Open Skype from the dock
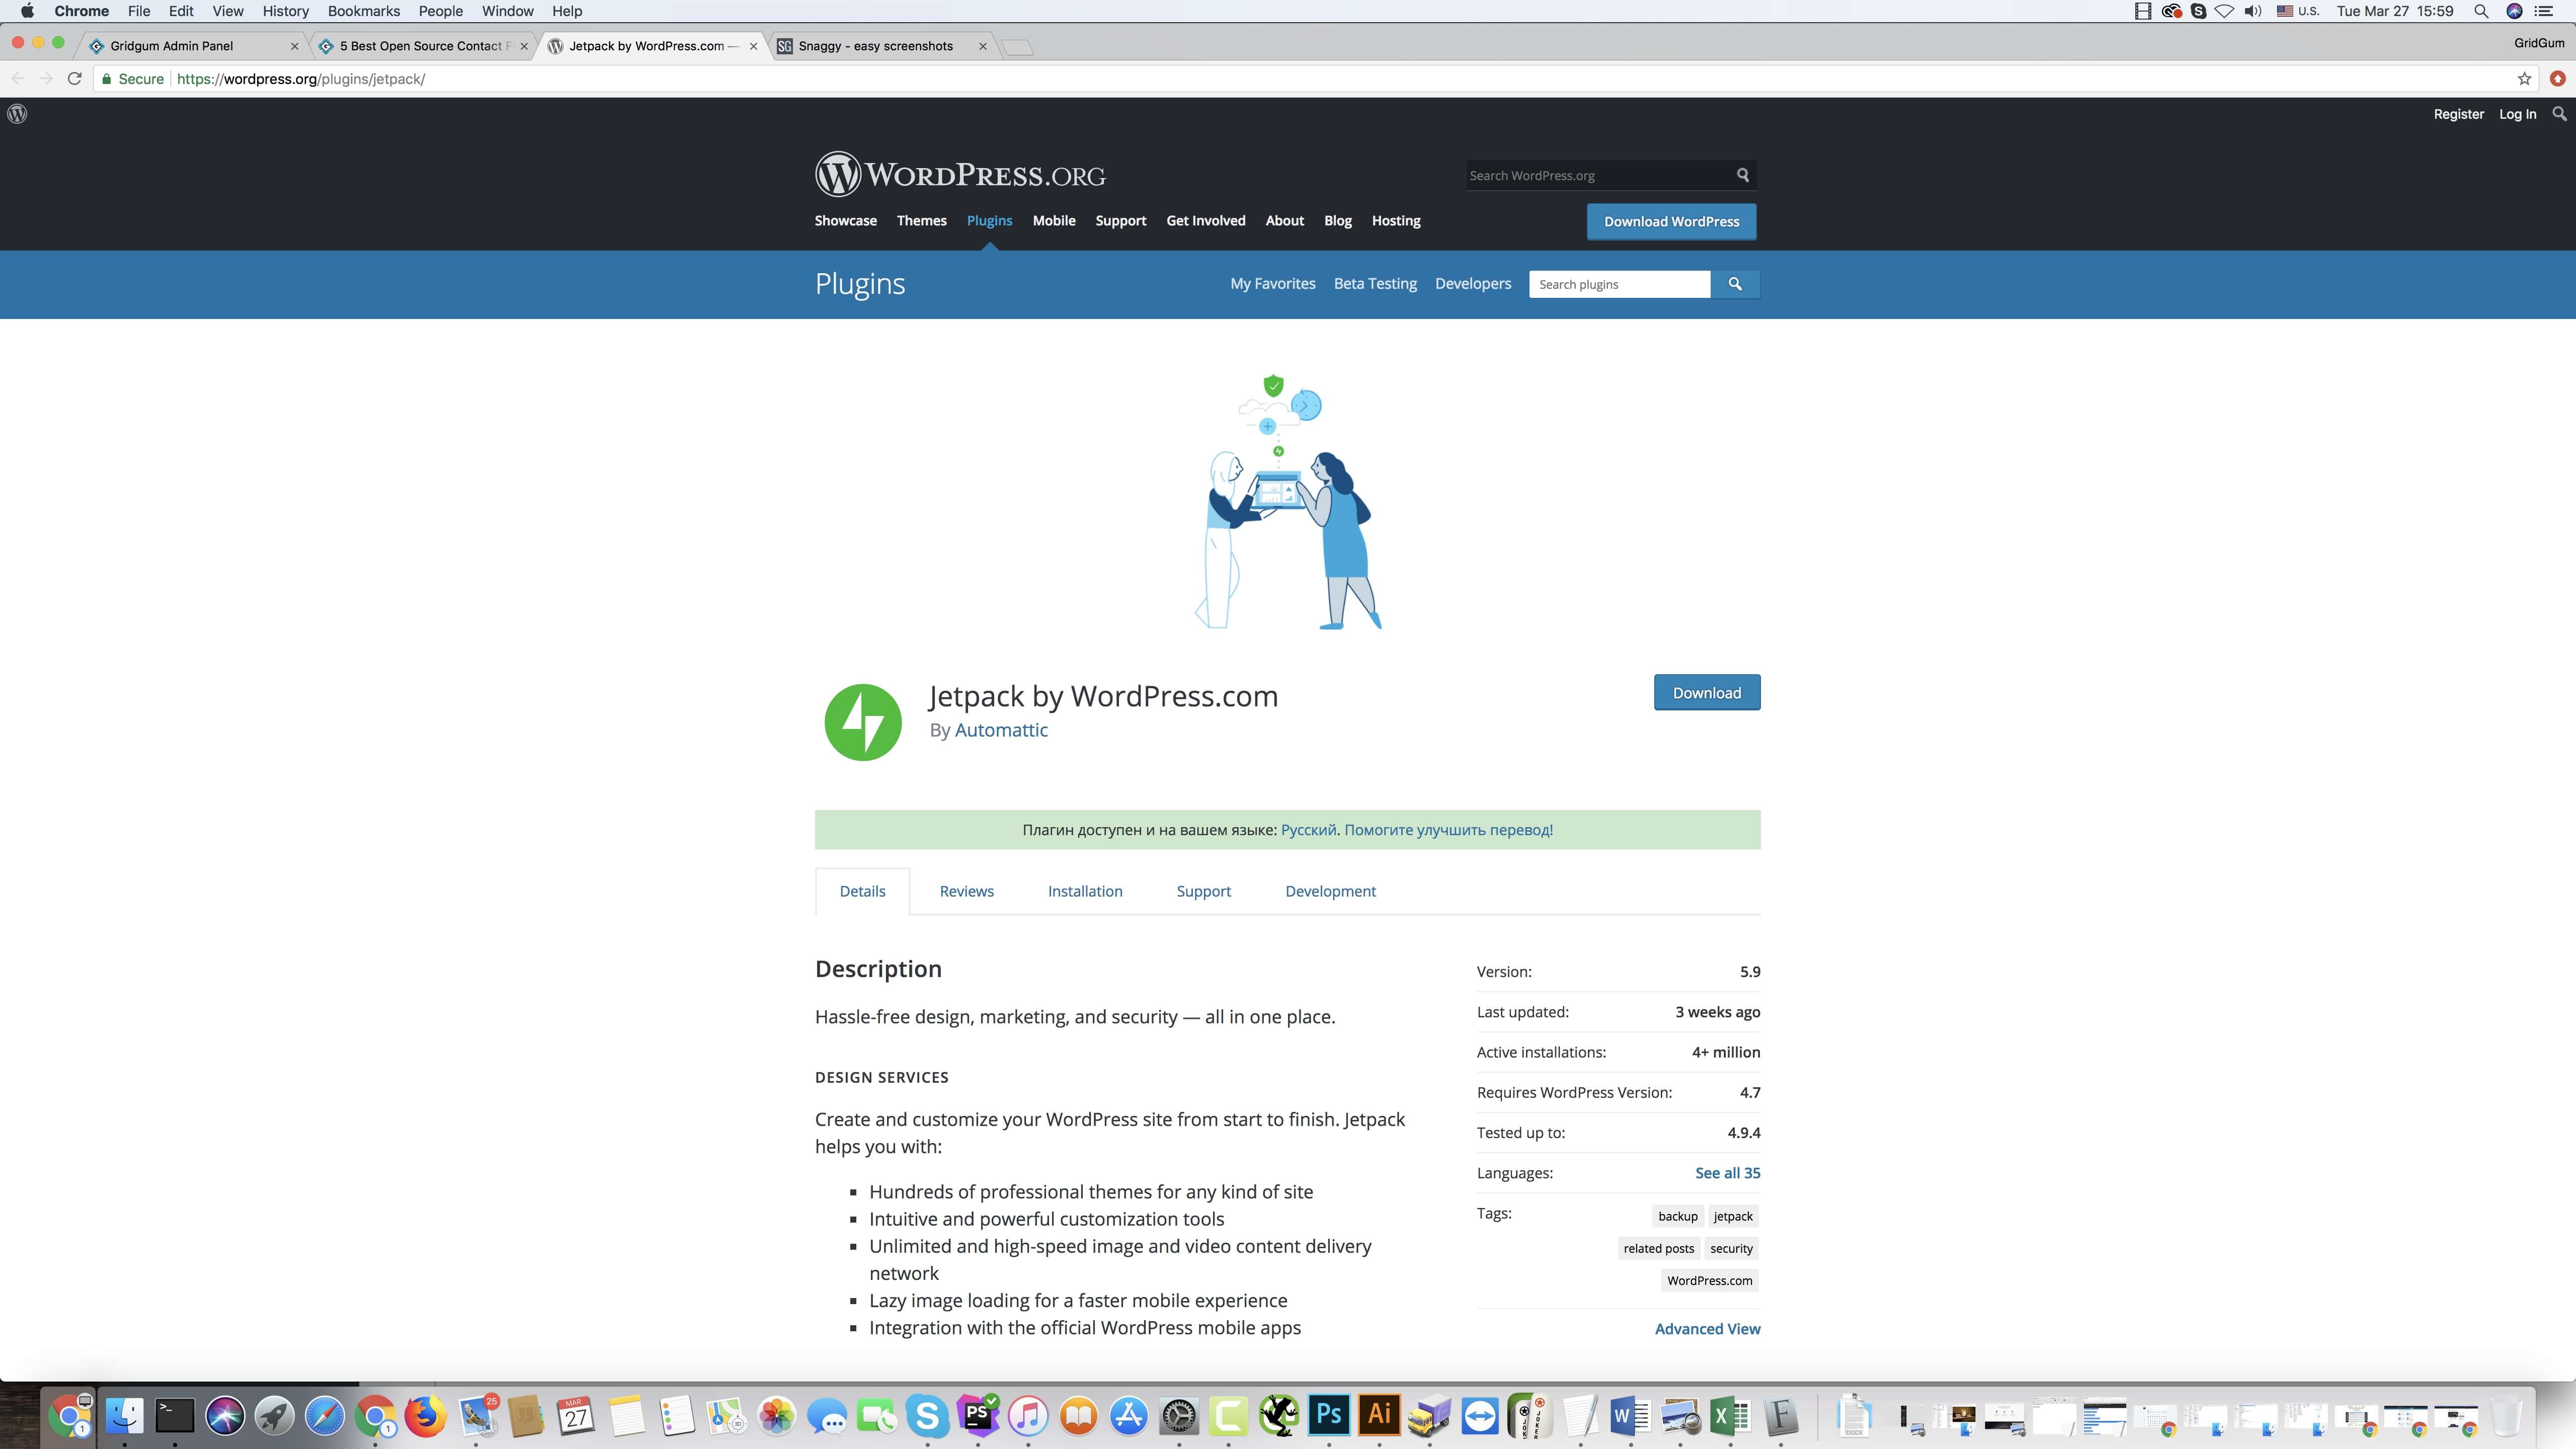 click(x=927, y=1416)
